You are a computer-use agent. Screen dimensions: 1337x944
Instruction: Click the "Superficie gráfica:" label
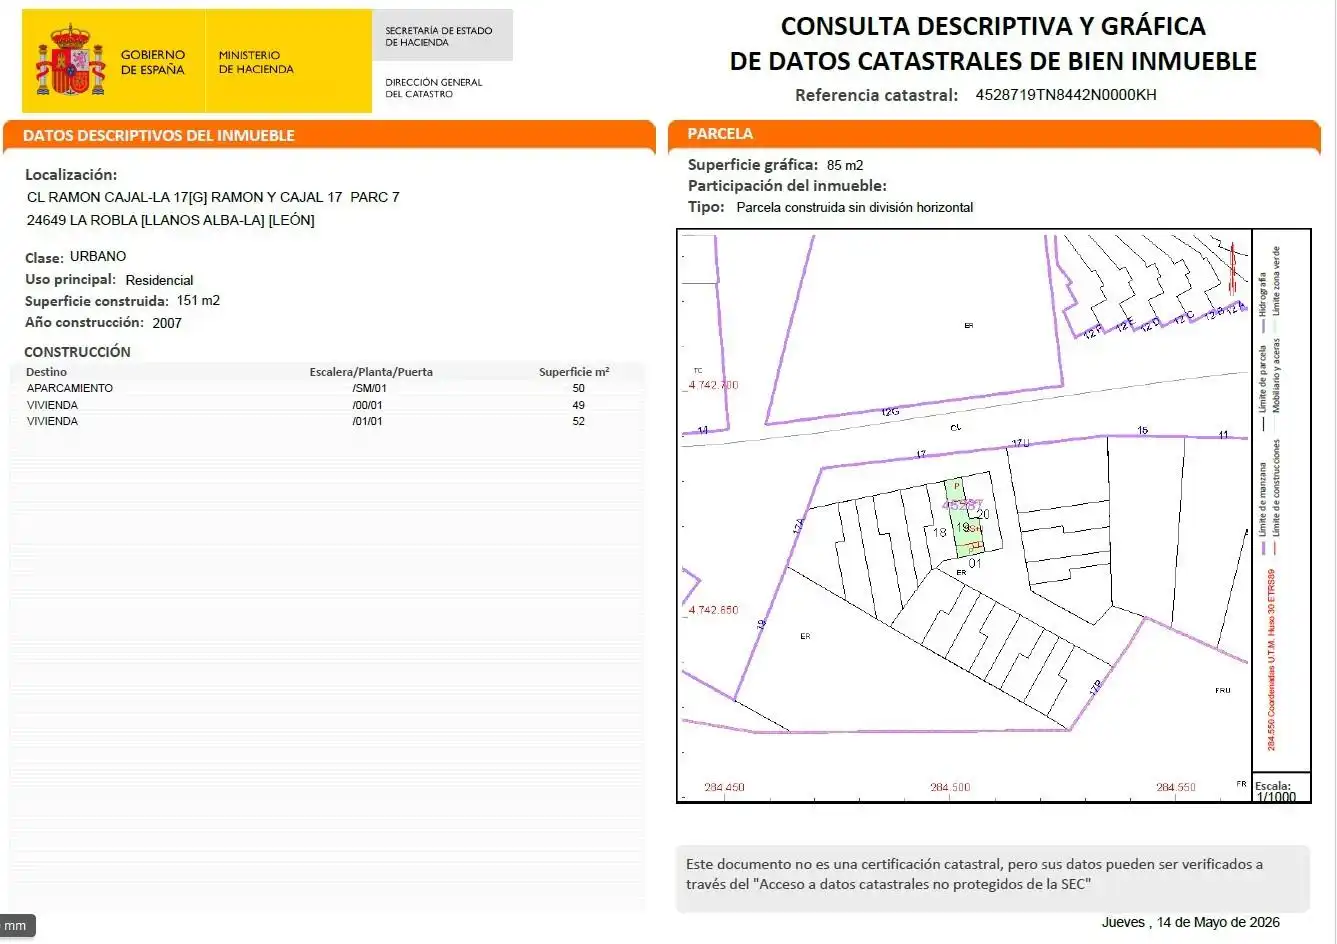[x=753, y=165]
